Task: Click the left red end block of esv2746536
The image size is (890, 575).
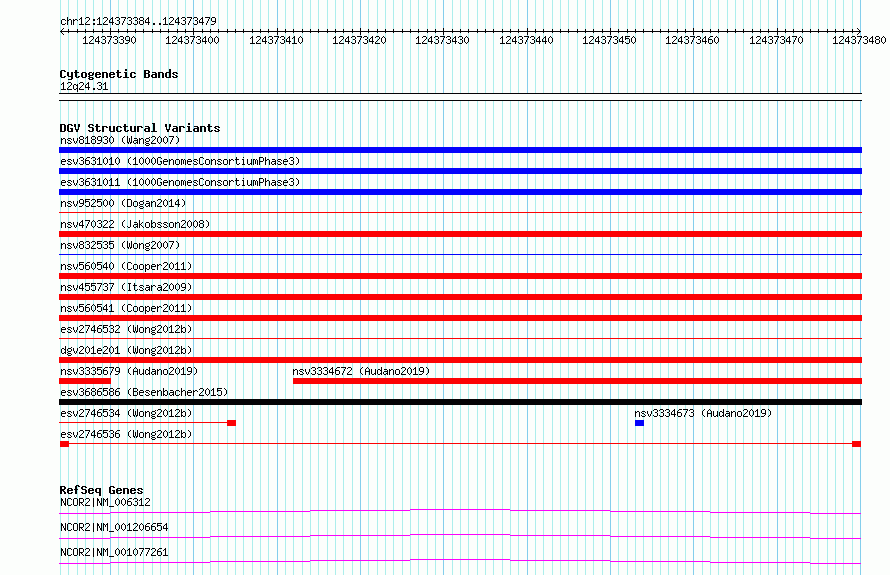Action: pyautogui.click(x=64, y=444)
